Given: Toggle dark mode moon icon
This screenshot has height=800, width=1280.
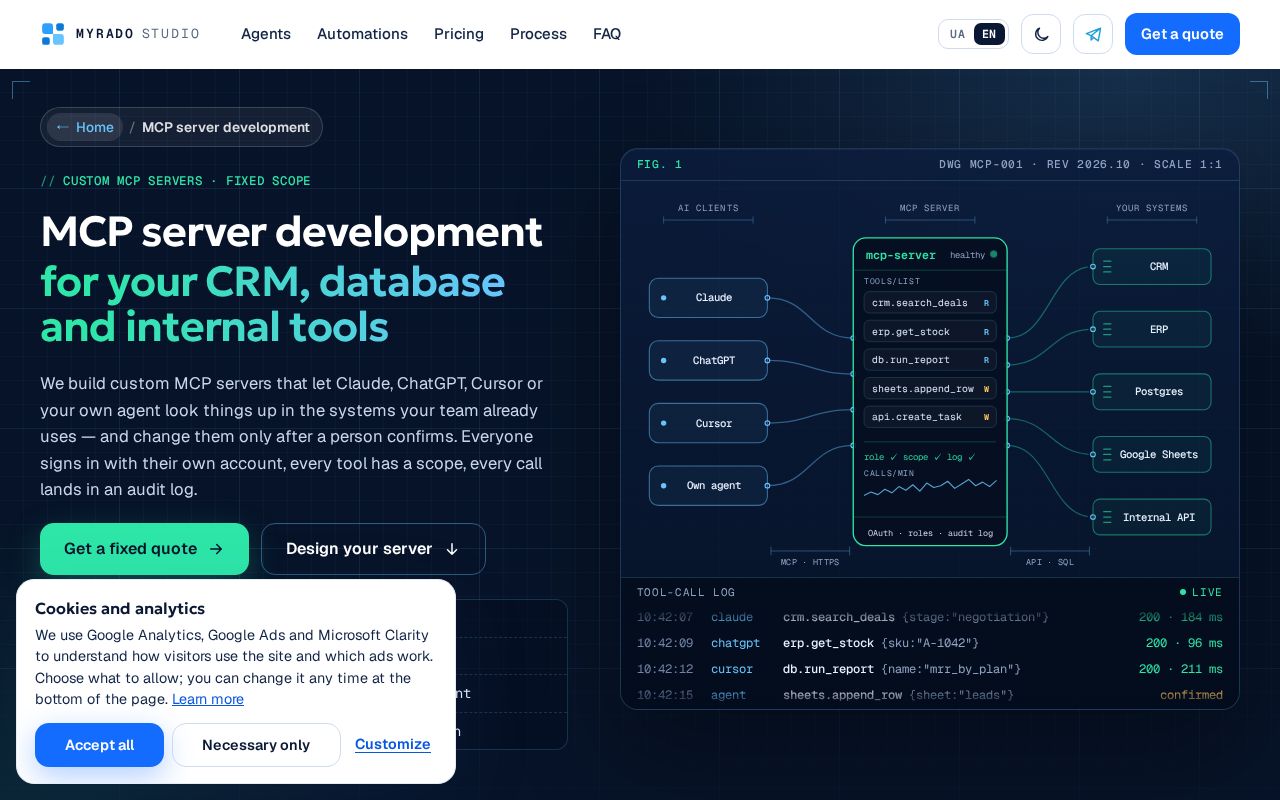Looking at the screenshot, I should [x=1041, y=34].
